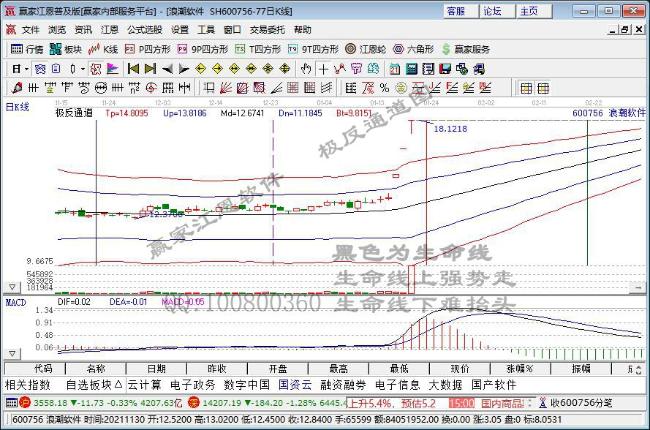650x430 pixels.
Task: Click the gradient flag chart icon
Action: click(113, 69)
